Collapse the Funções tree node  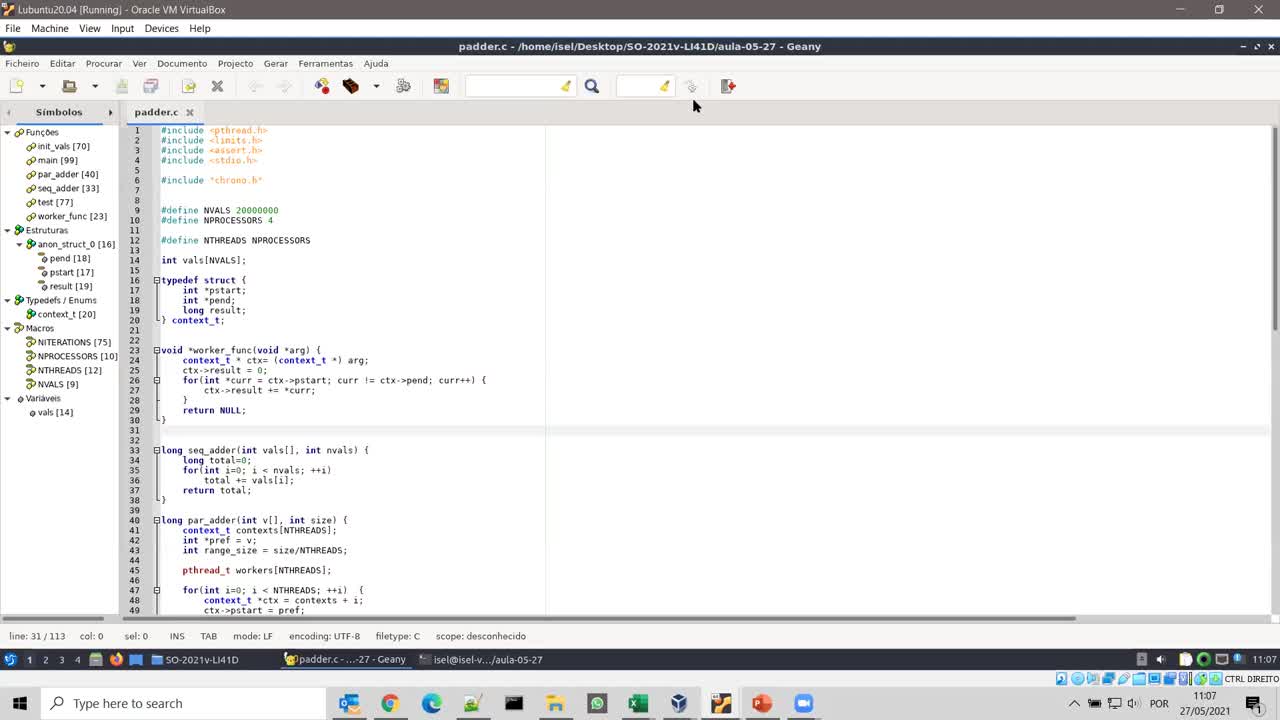pos(7,132)
